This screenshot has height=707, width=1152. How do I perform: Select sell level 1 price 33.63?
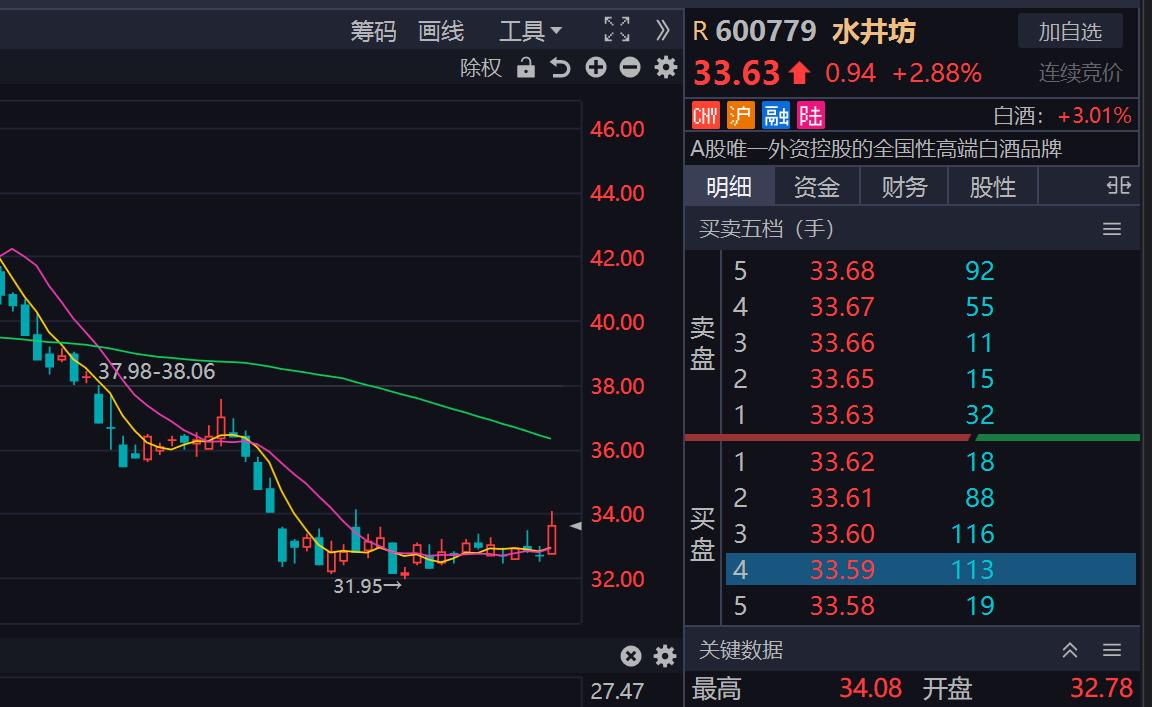[x=842, y=414]
